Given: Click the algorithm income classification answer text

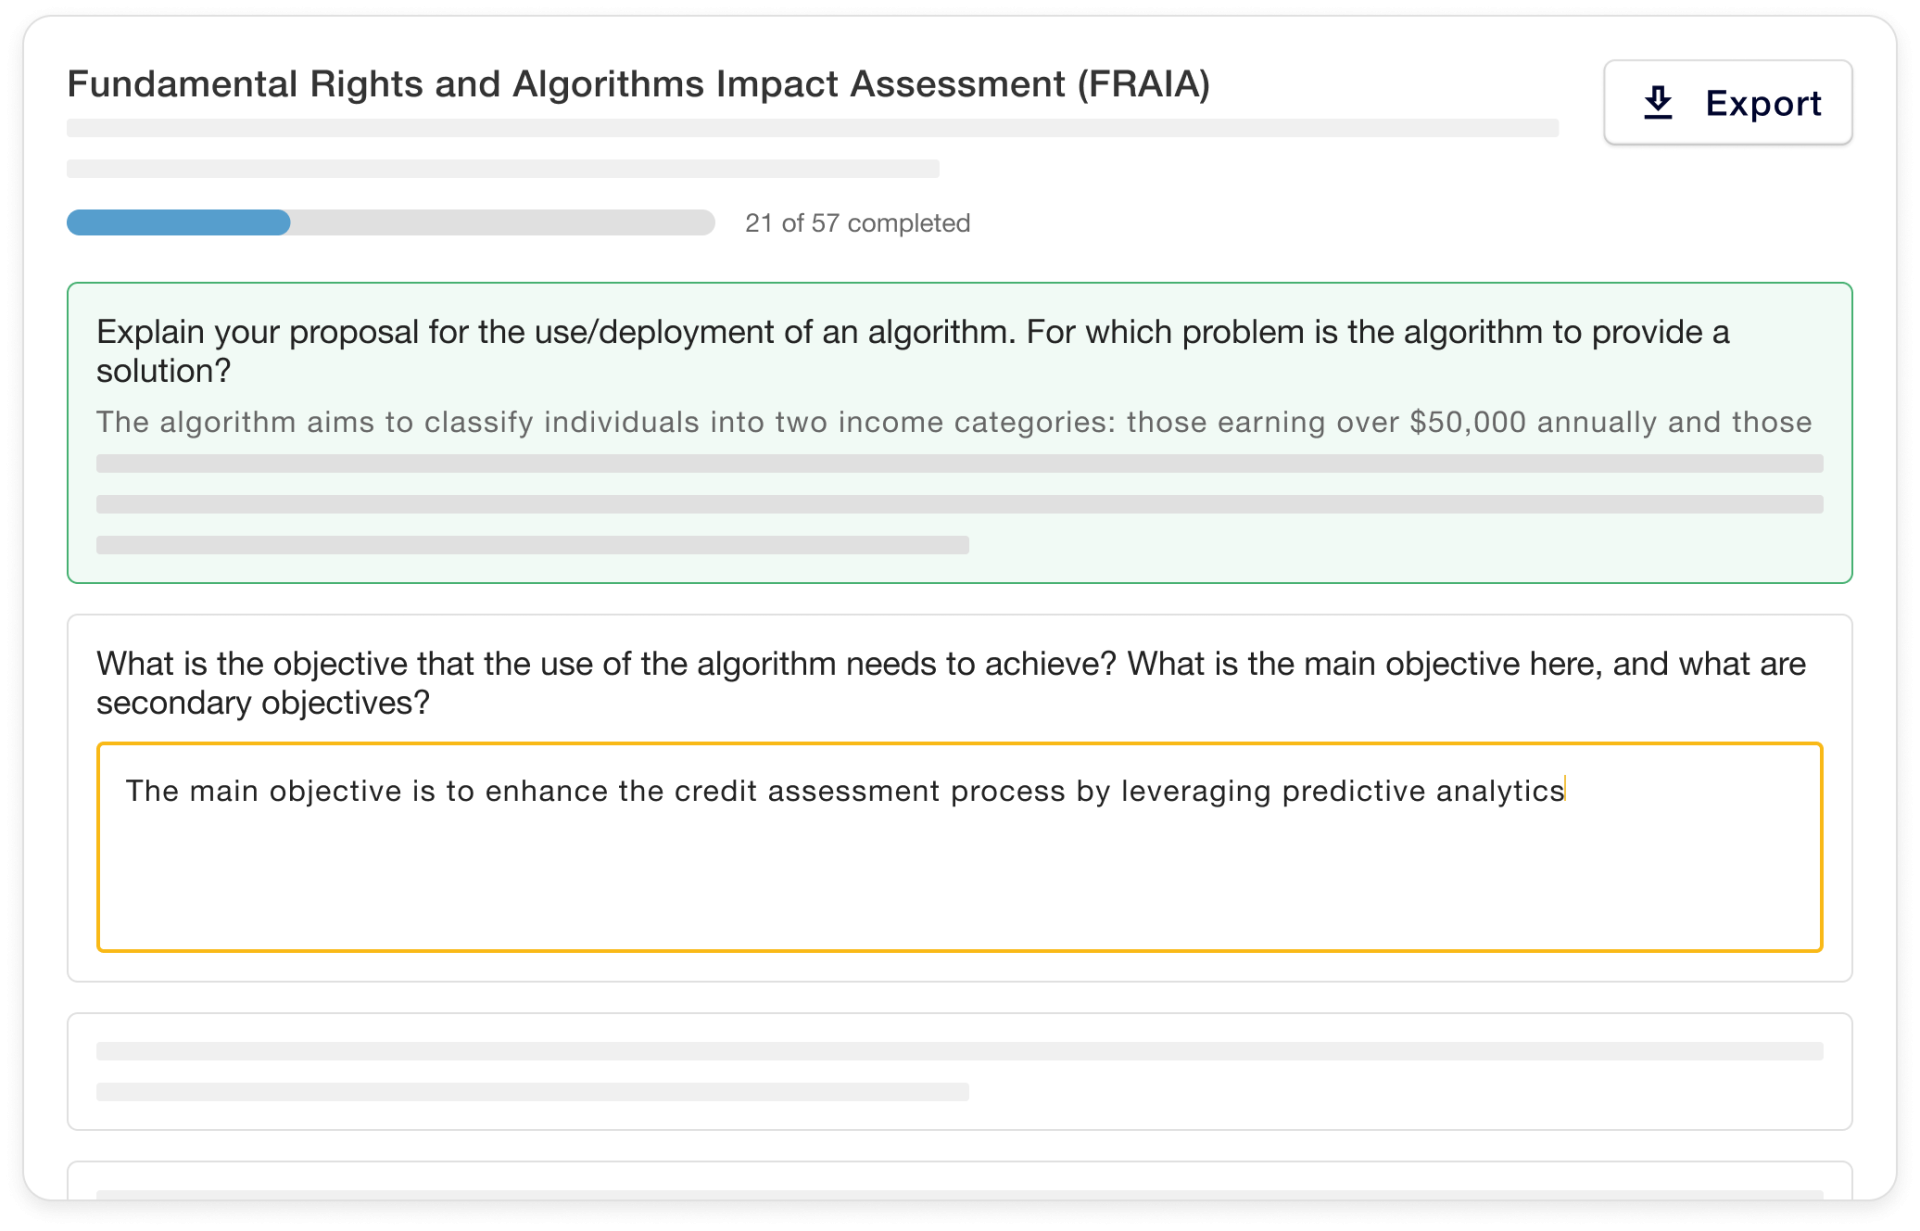Looking at the screenshot, I should (x=953, y=422).
